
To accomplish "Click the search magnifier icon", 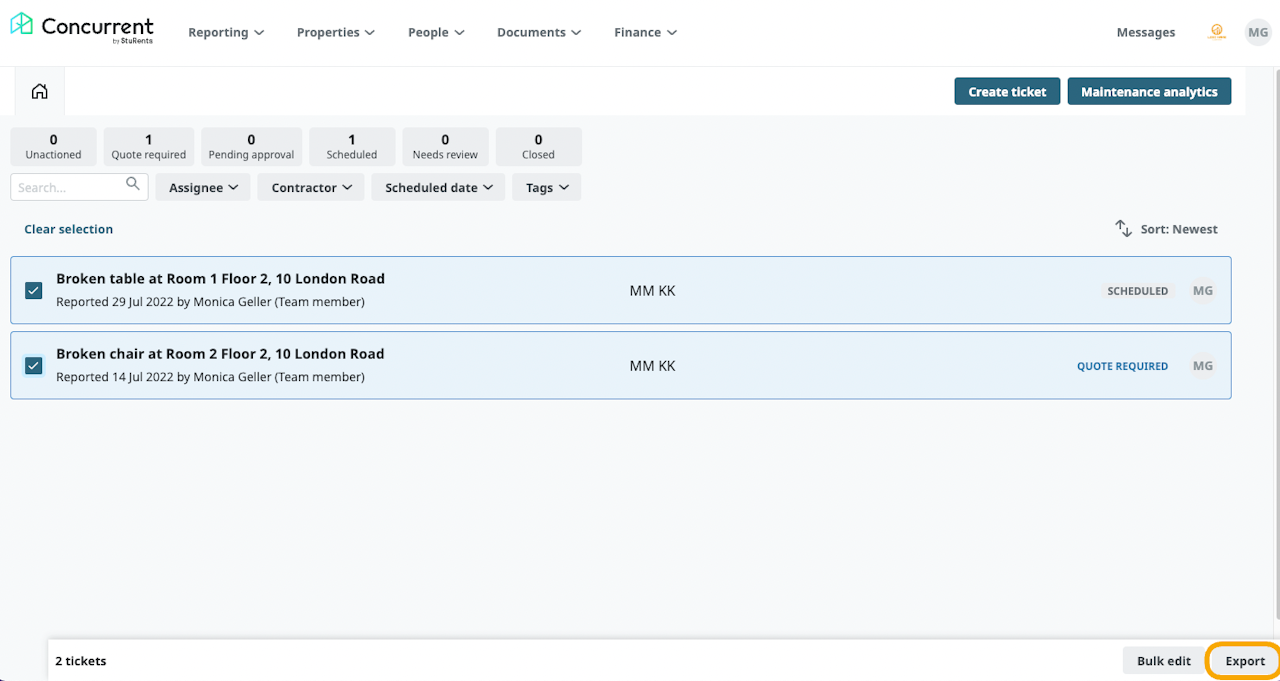I will click(133, 184).
